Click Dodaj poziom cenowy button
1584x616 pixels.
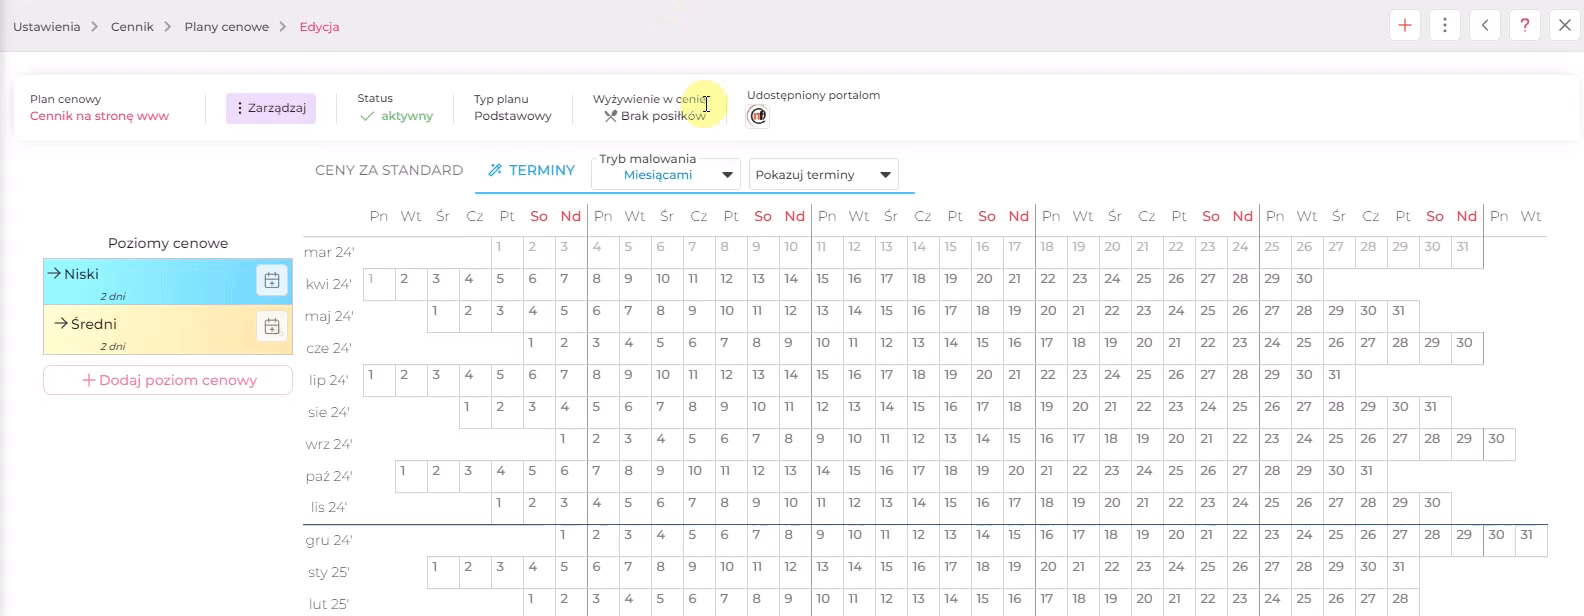[168, 380]
